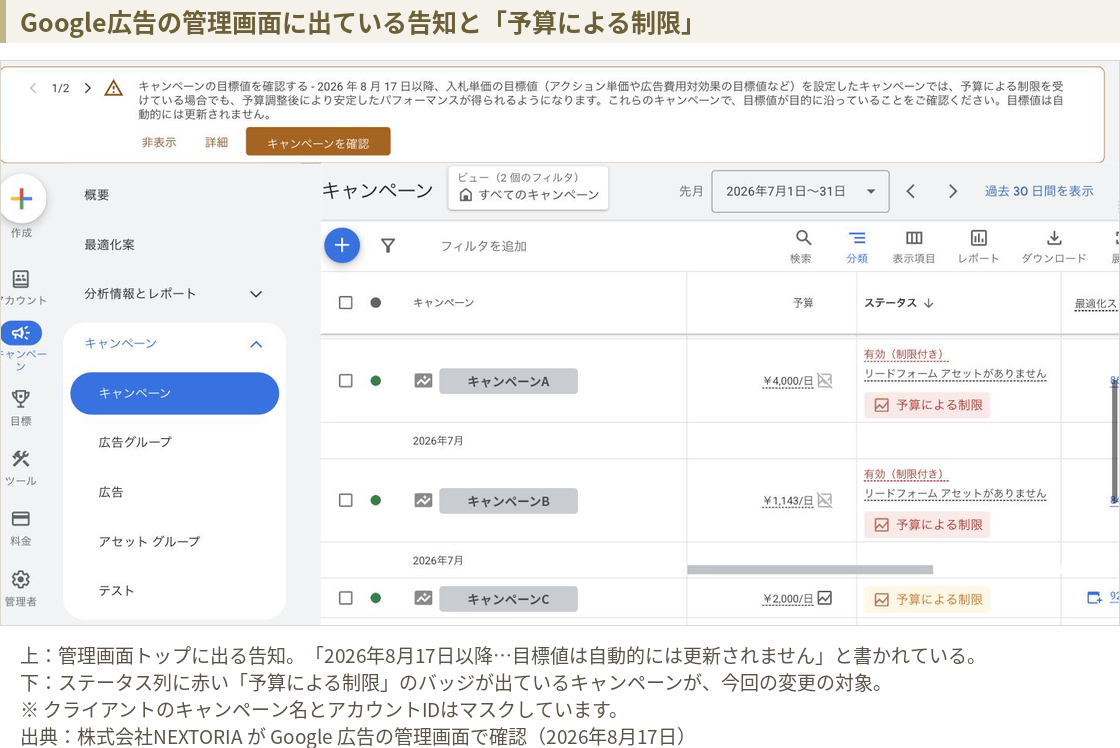The width and height of the screenshot is (1120, 748).
Task: Select the highlighted キャンペーン nav item
Action: coord(174,393)
